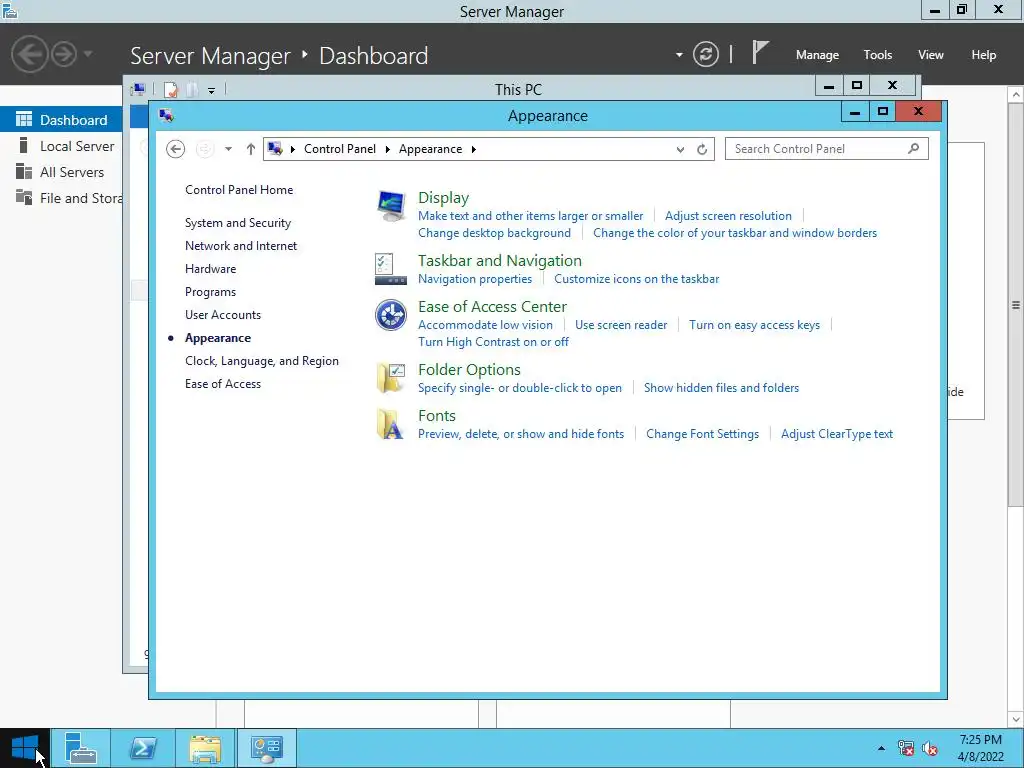Open the Tools menu
Screen dimensions: 1024x768
tap(877, 55)
